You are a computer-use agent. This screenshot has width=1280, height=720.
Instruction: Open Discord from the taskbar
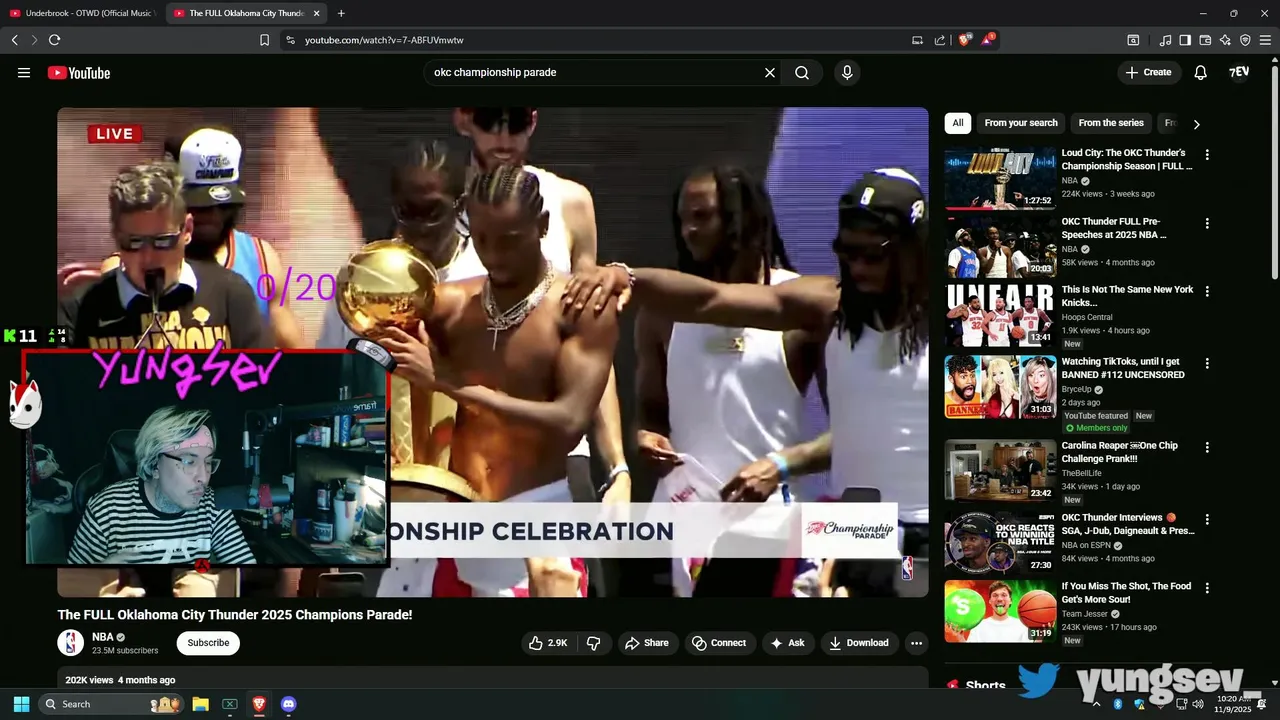pos(289,704)
